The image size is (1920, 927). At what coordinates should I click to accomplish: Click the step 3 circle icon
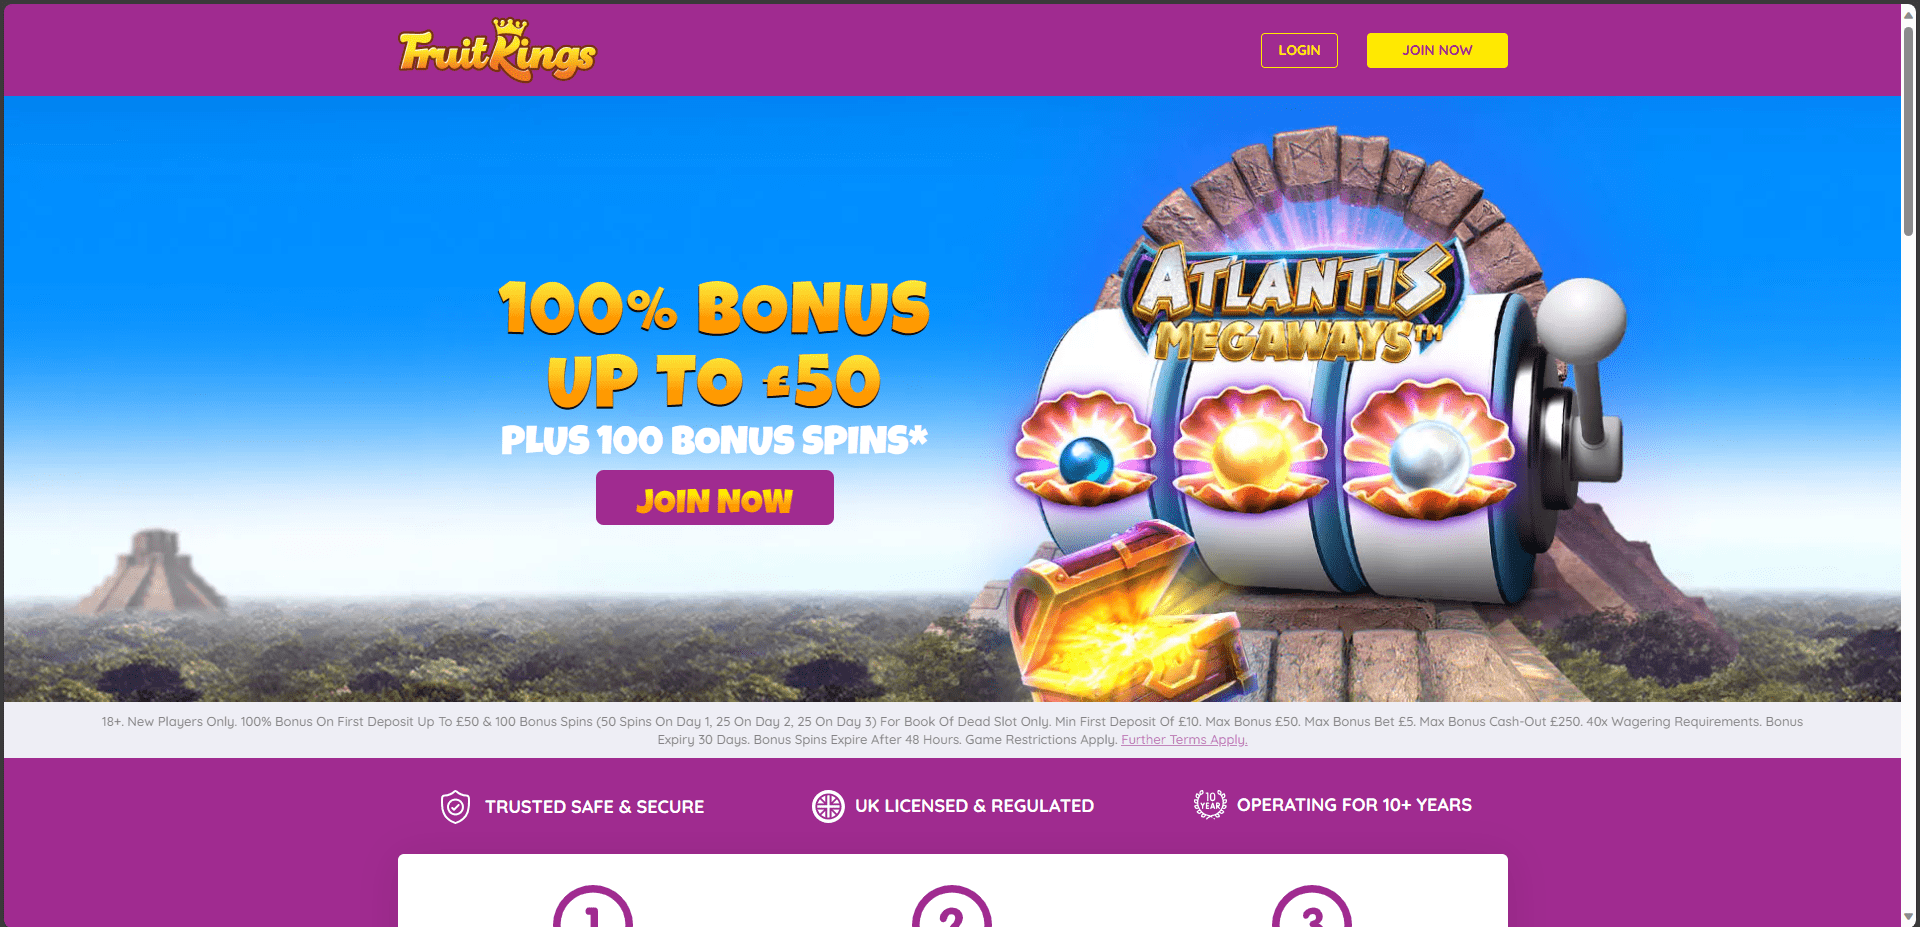[x=1312, y=907]
